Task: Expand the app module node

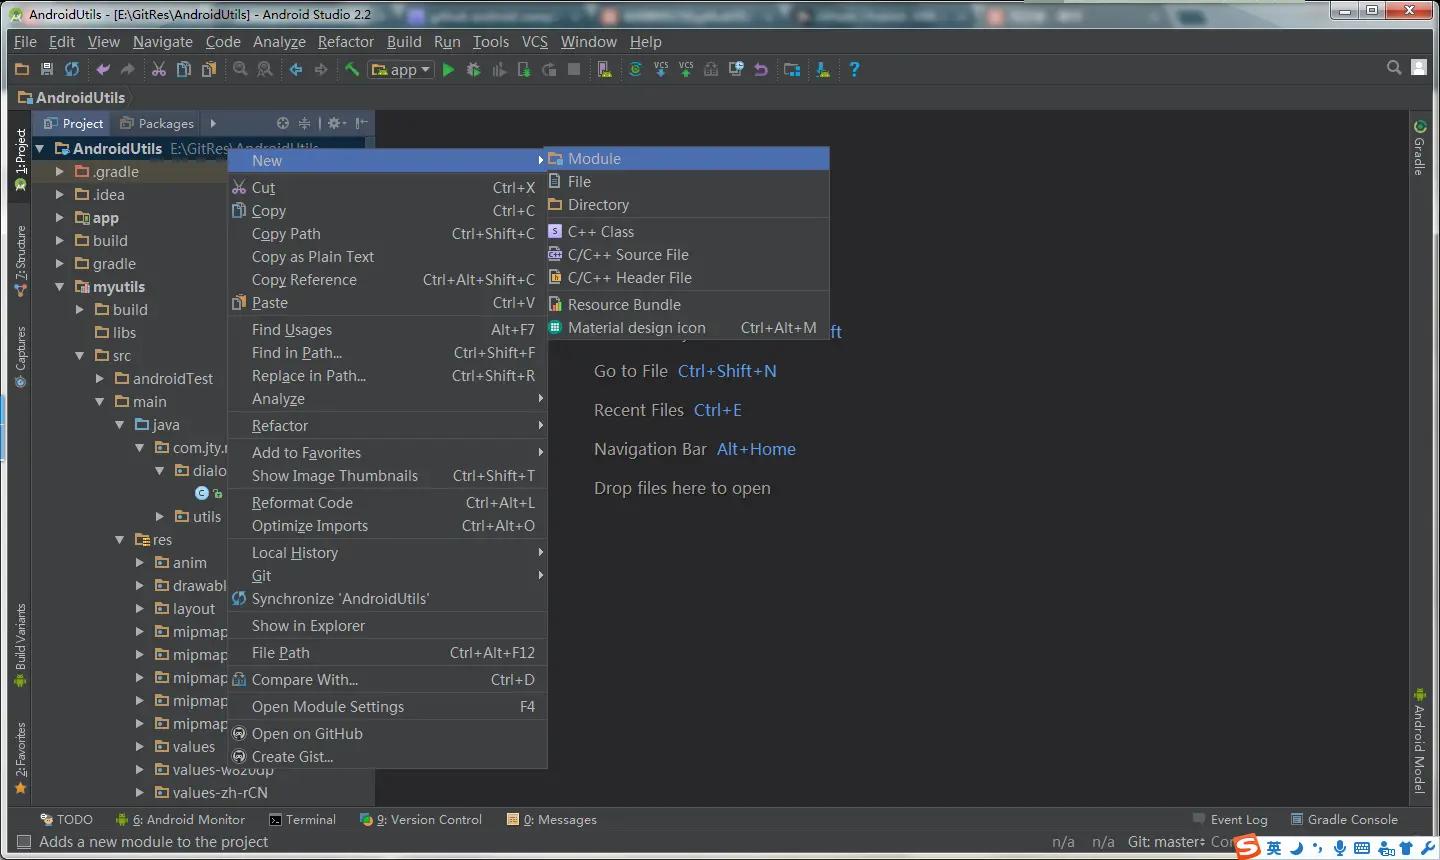Action: (60, 218)
